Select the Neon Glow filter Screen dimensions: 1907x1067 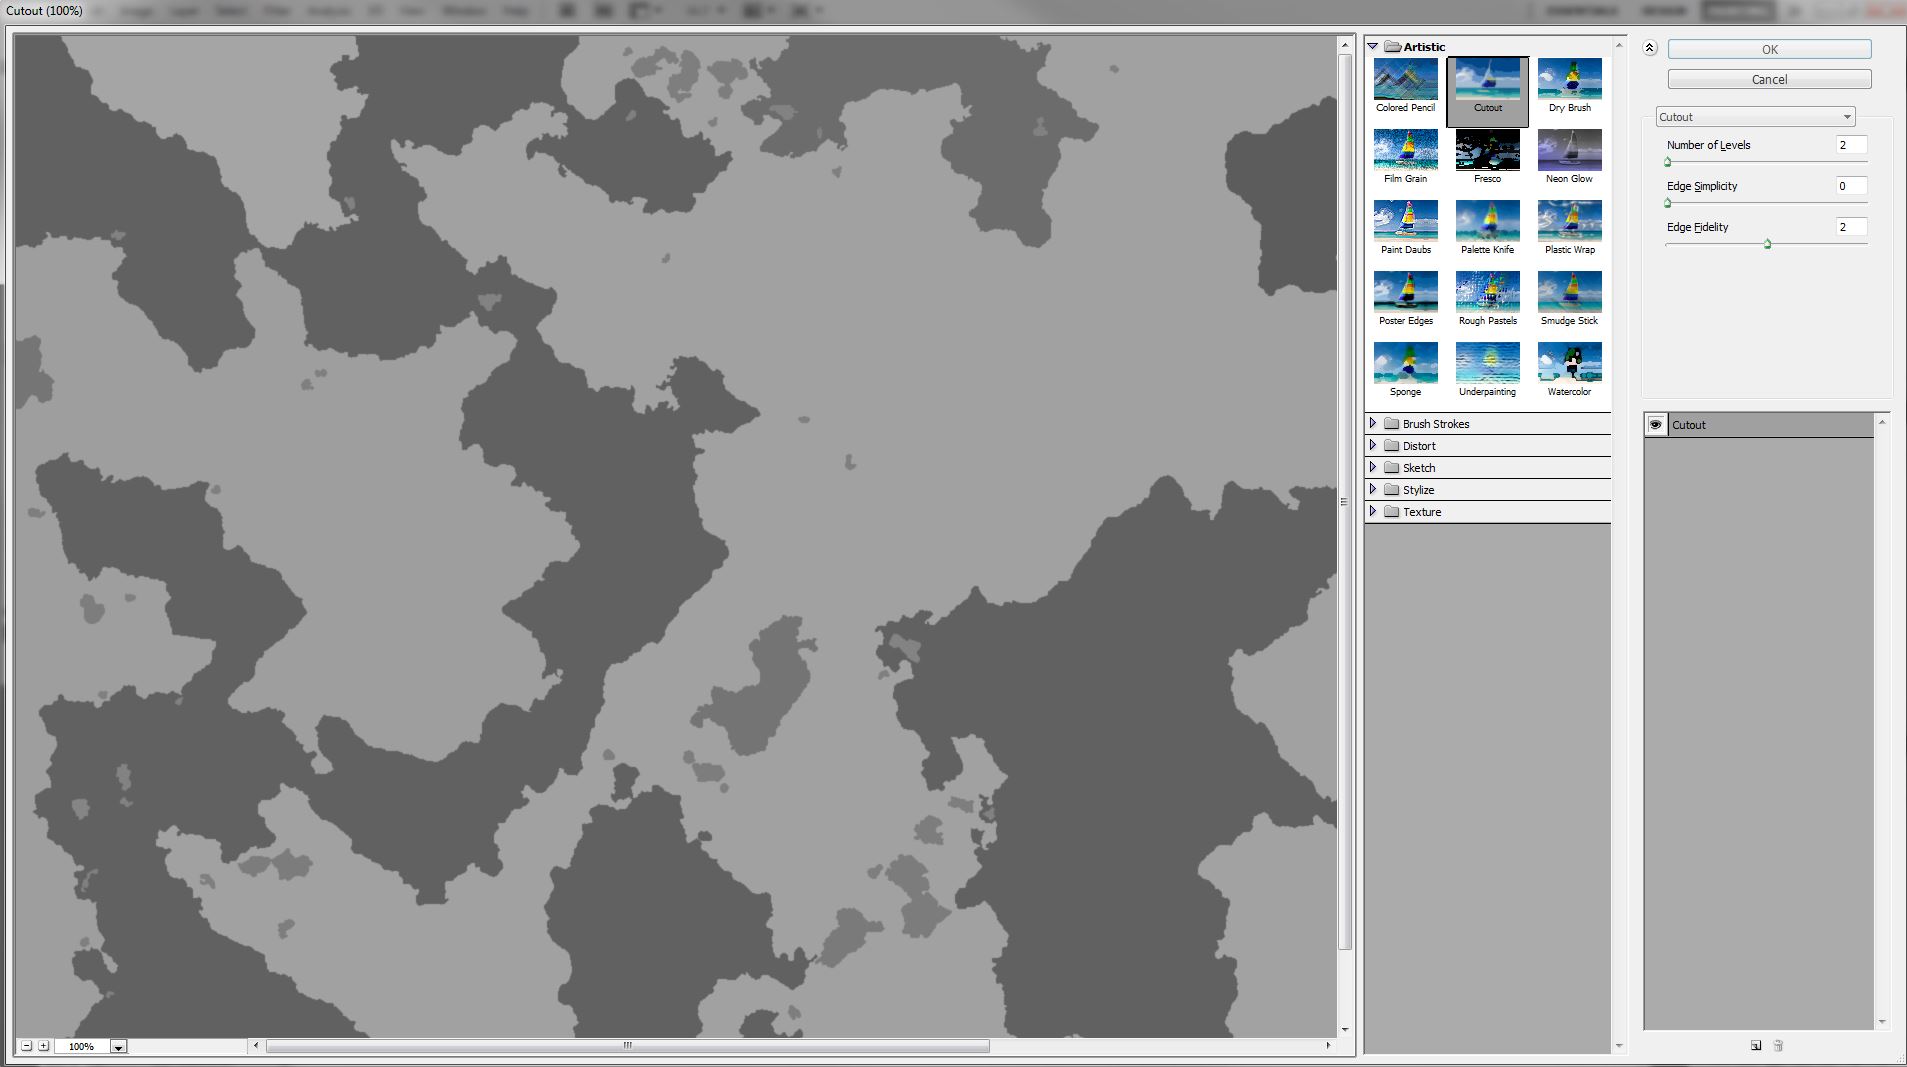click(x=1568, y=149)
